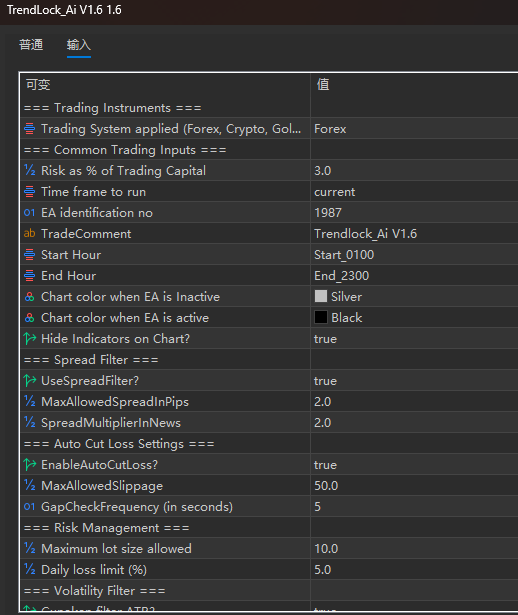
Task: Click the integer icon beside EA identification no
Action: [29, 213]
